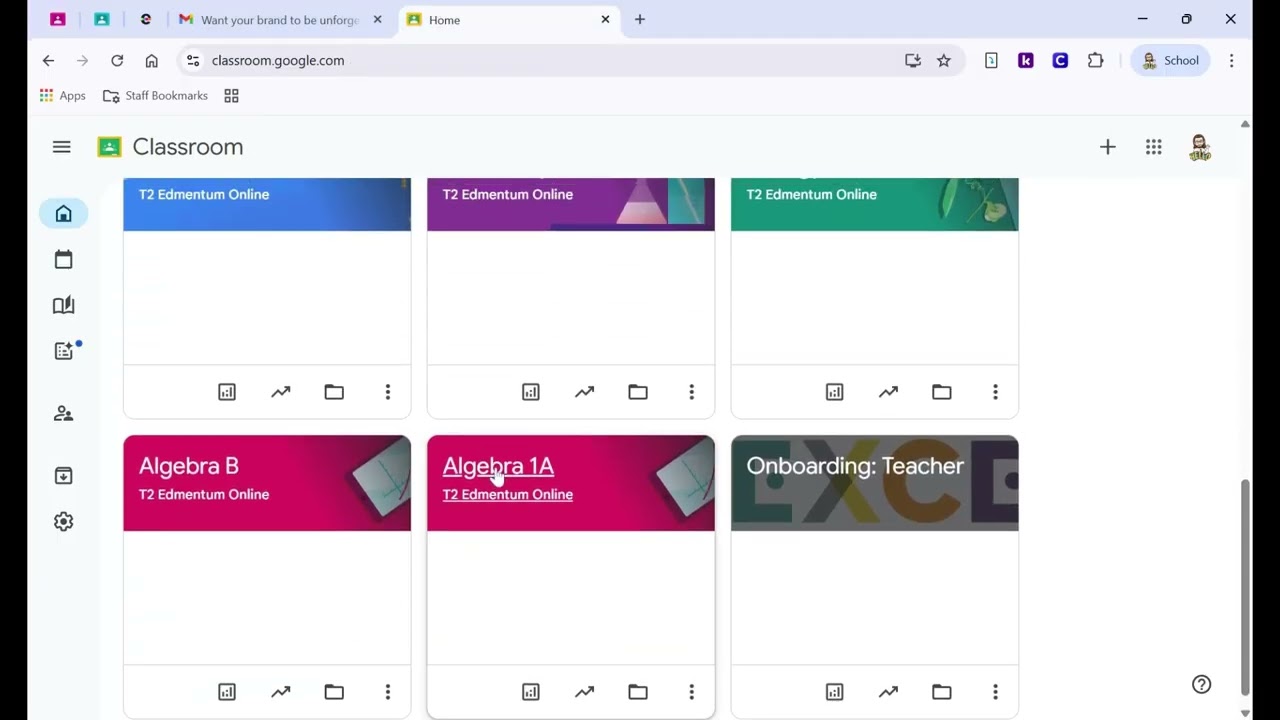Open the Drive folder for Algebra 1A
Screen dimensions: 1280x720
click(638, 692)
